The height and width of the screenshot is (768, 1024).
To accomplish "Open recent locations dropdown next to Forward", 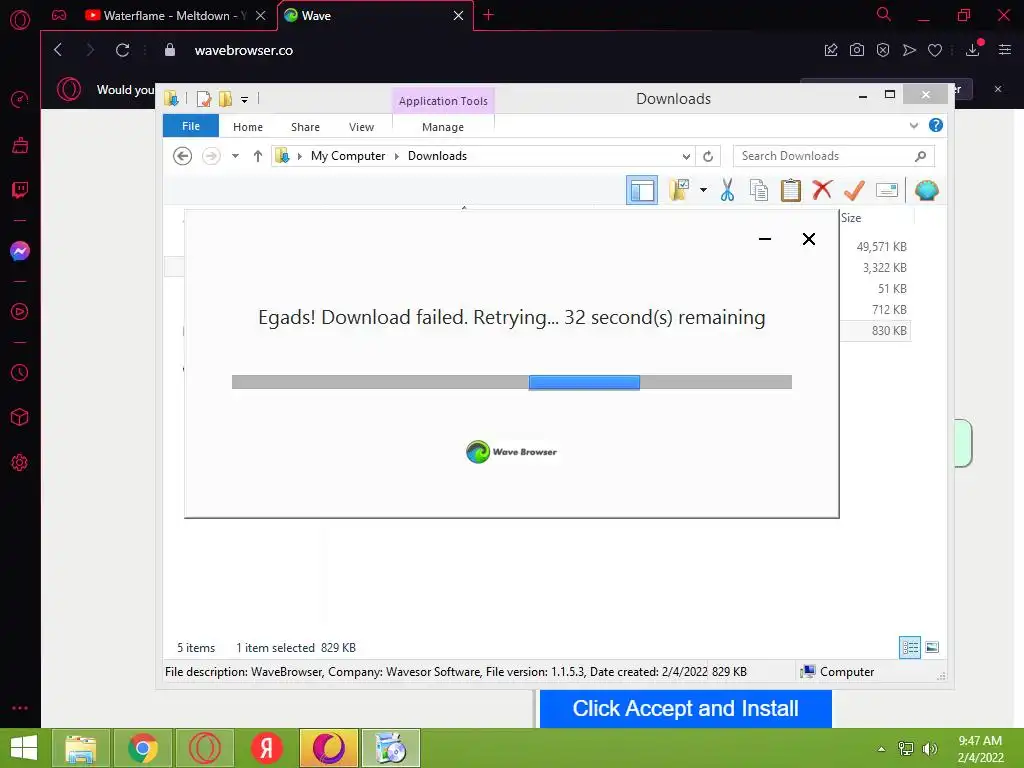I will click(235, 156).
